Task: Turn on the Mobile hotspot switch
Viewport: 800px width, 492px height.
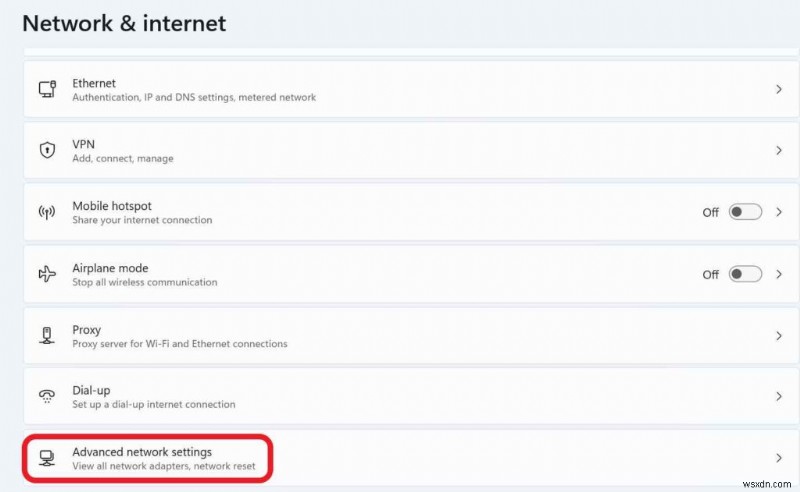Action: [x=745, y=212]
